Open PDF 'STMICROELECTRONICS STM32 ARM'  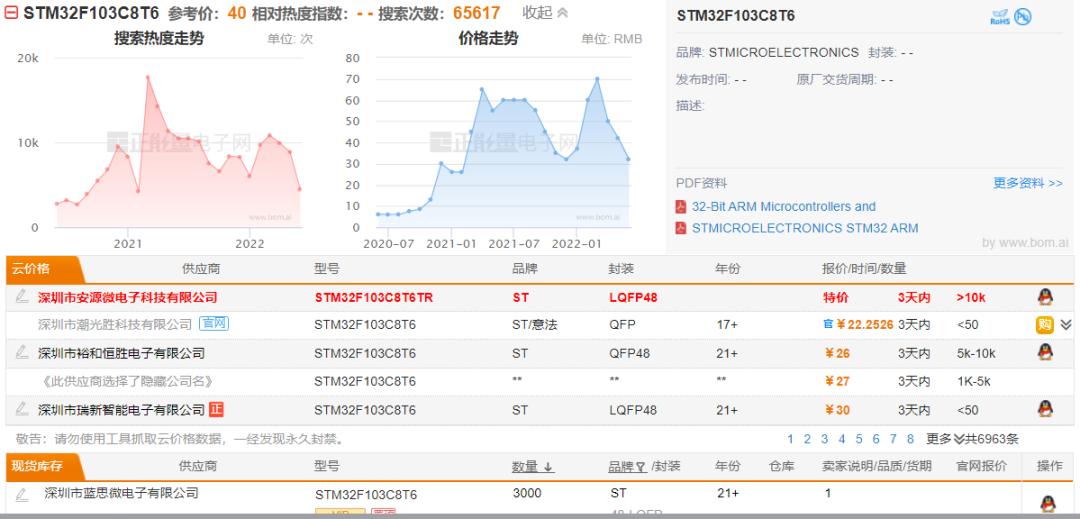pyautogui.click(x=804, y=228)
